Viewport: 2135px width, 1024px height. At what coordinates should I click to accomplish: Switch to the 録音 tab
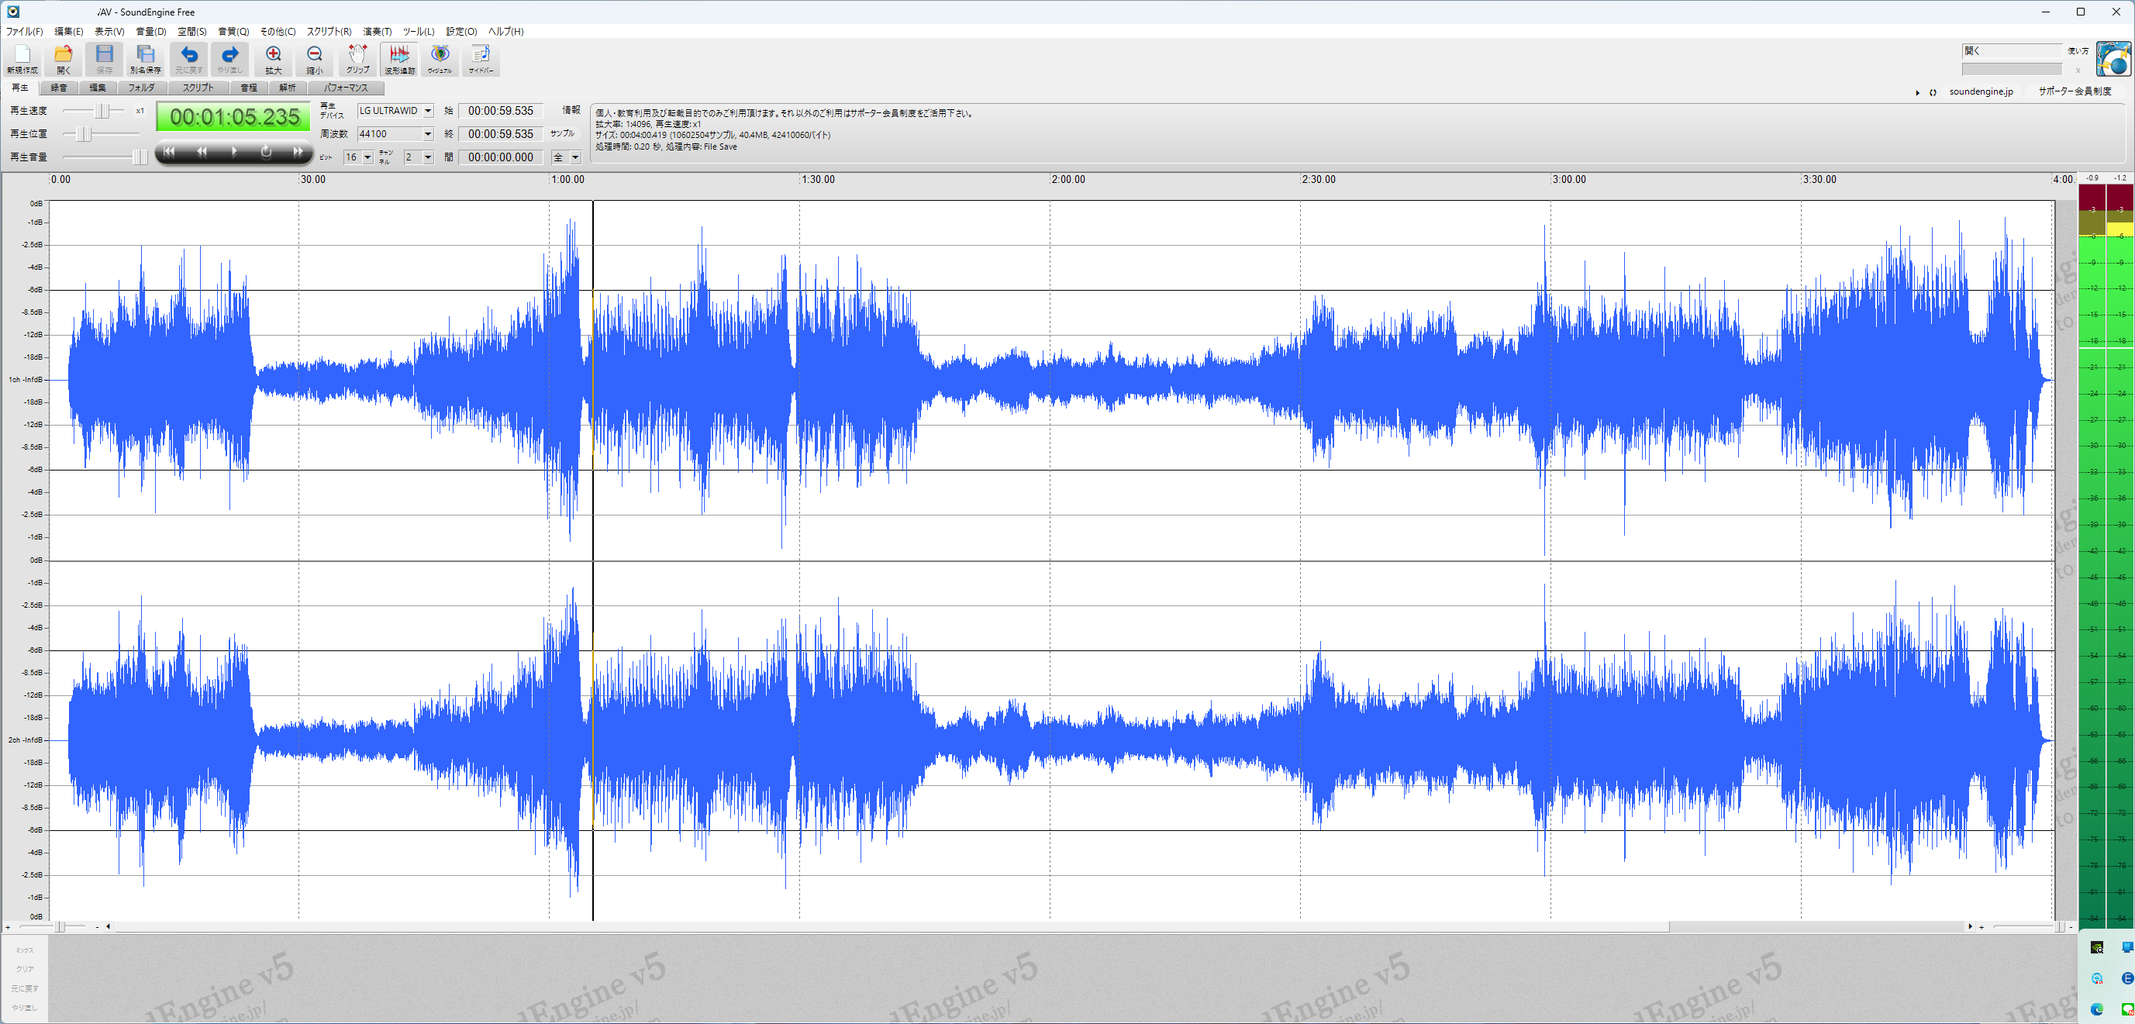click(x=59, y=88)
